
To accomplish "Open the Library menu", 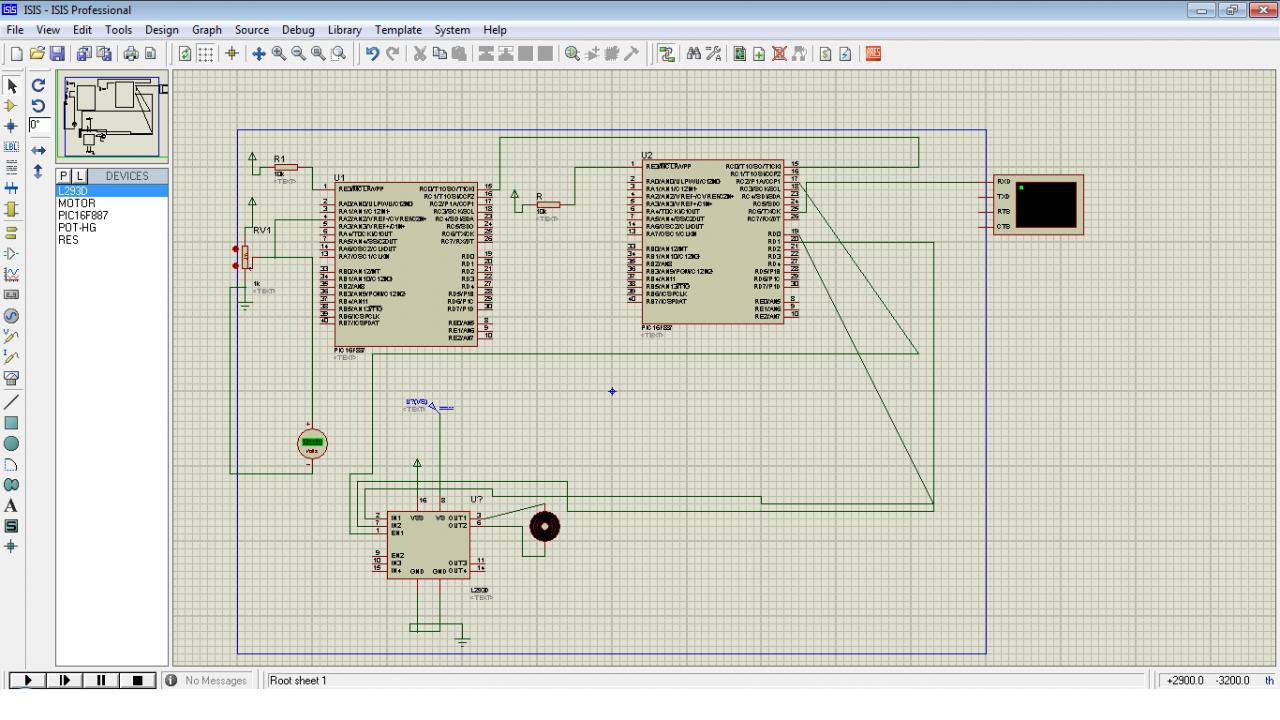I will [x=345, y=30].
